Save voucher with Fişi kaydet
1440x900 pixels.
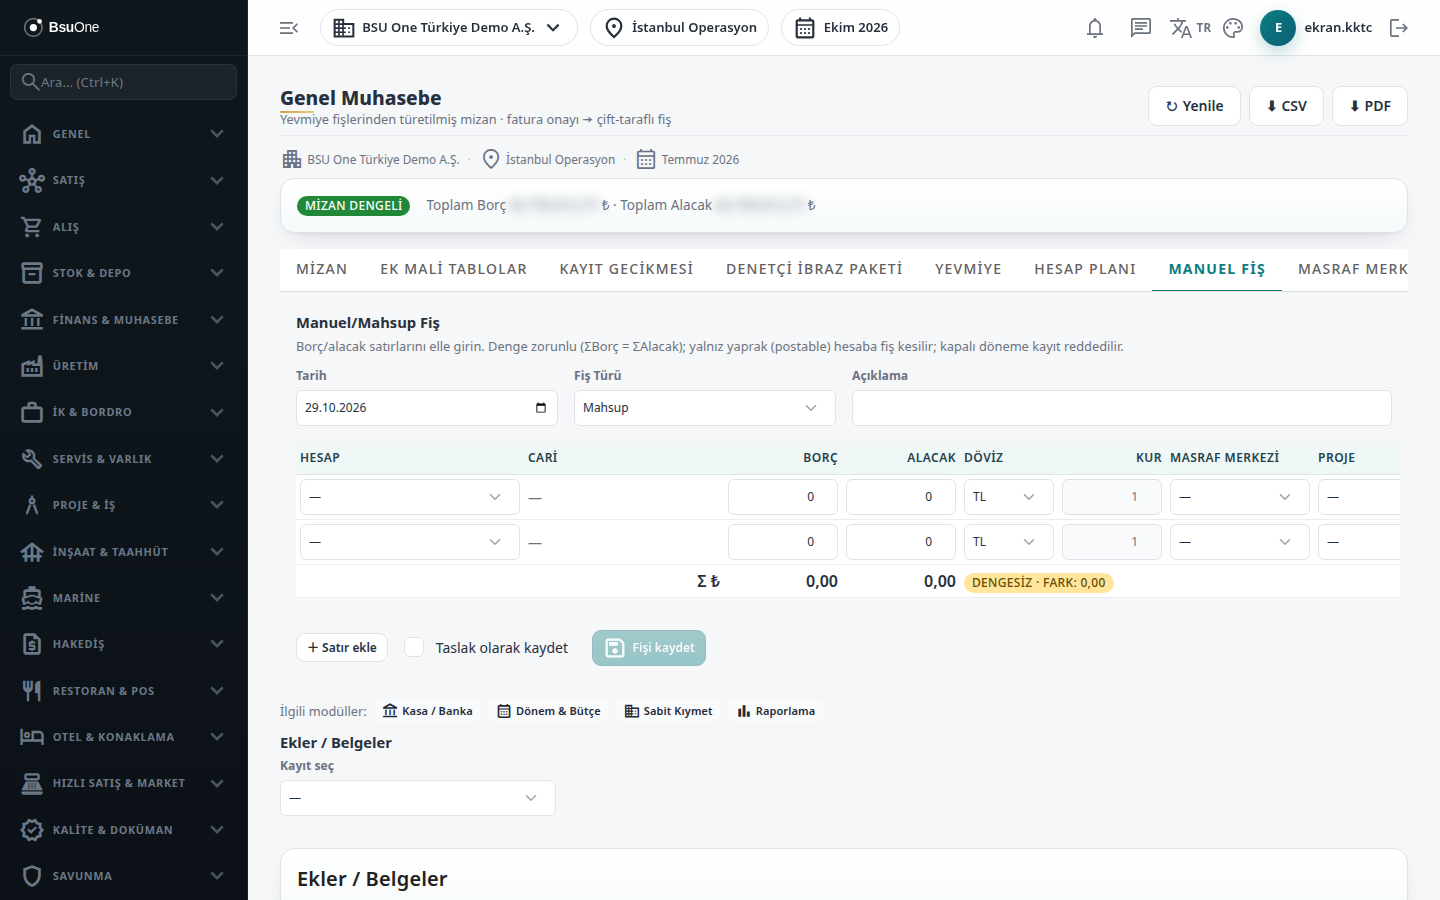tap(649, 648)
